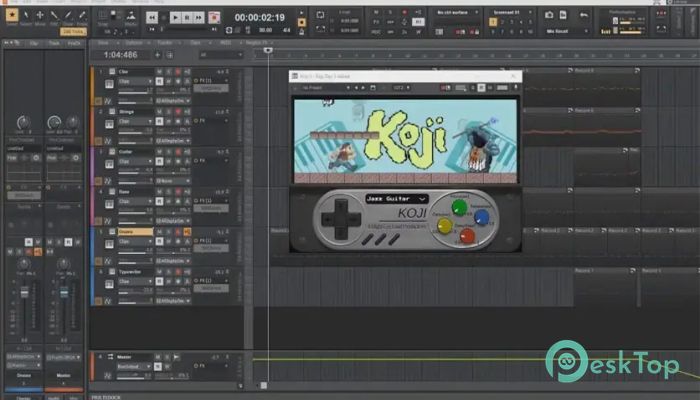Click the add track folder icon beside the plus
Image resolution: width=700 pixels, height=400 pixels.
click(x=170, y=55)
